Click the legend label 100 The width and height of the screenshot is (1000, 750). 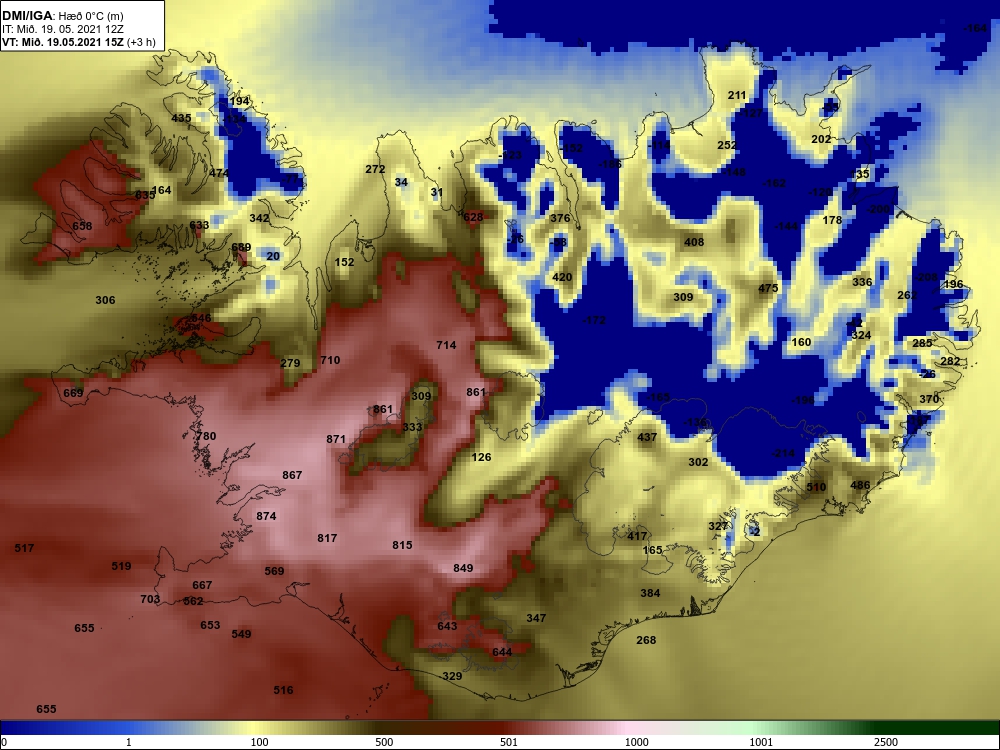point(260,742)
